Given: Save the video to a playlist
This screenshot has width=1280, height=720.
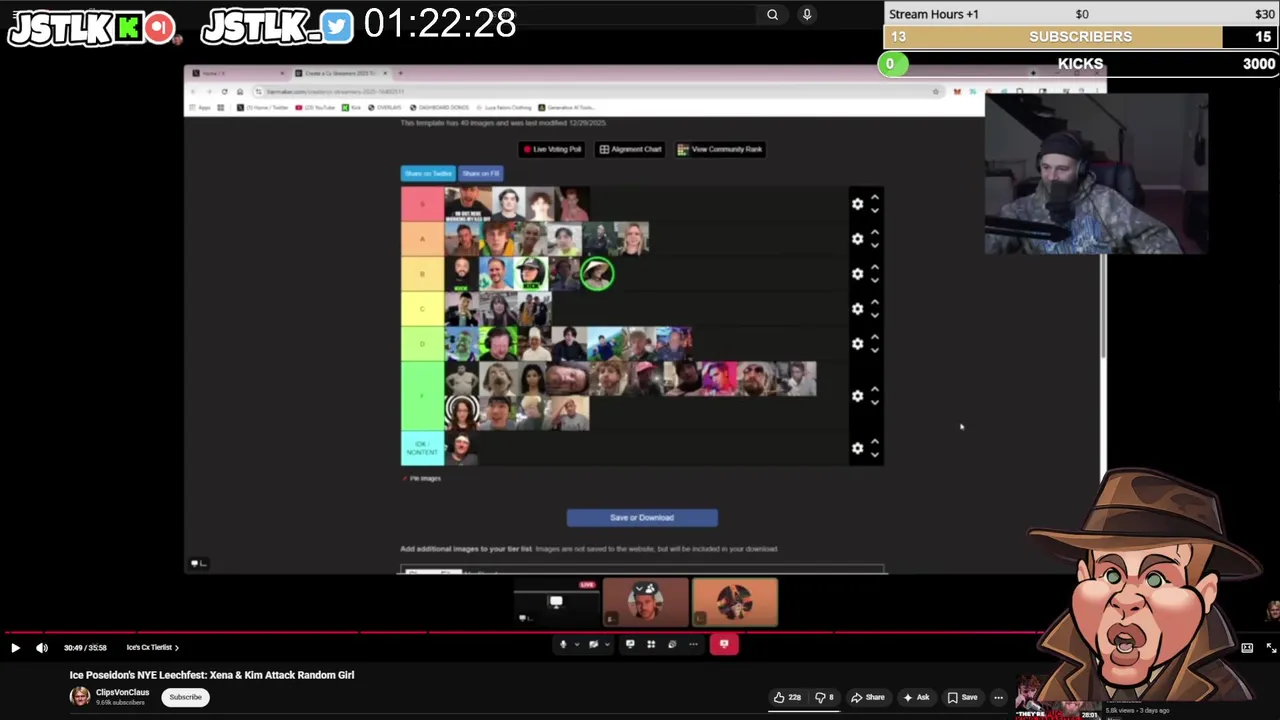Looking at the screenshot, I should (x=962, y=697).
